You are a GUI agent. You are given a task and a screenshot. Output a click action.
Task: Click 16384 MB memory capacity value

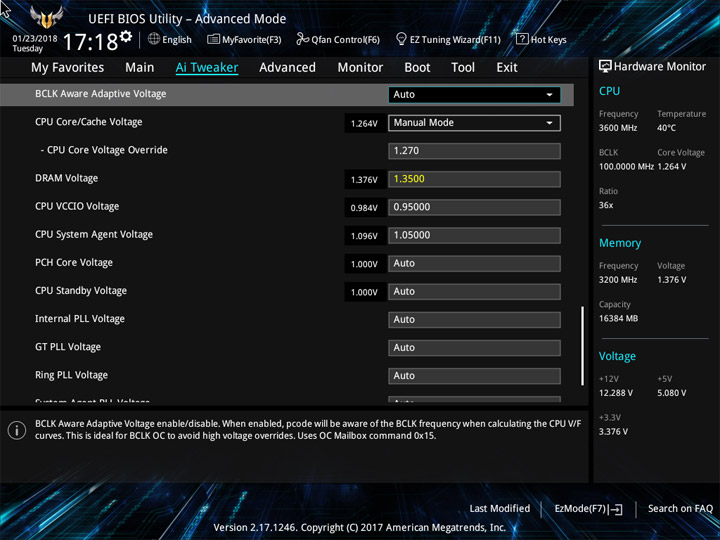tap(619, 319)
